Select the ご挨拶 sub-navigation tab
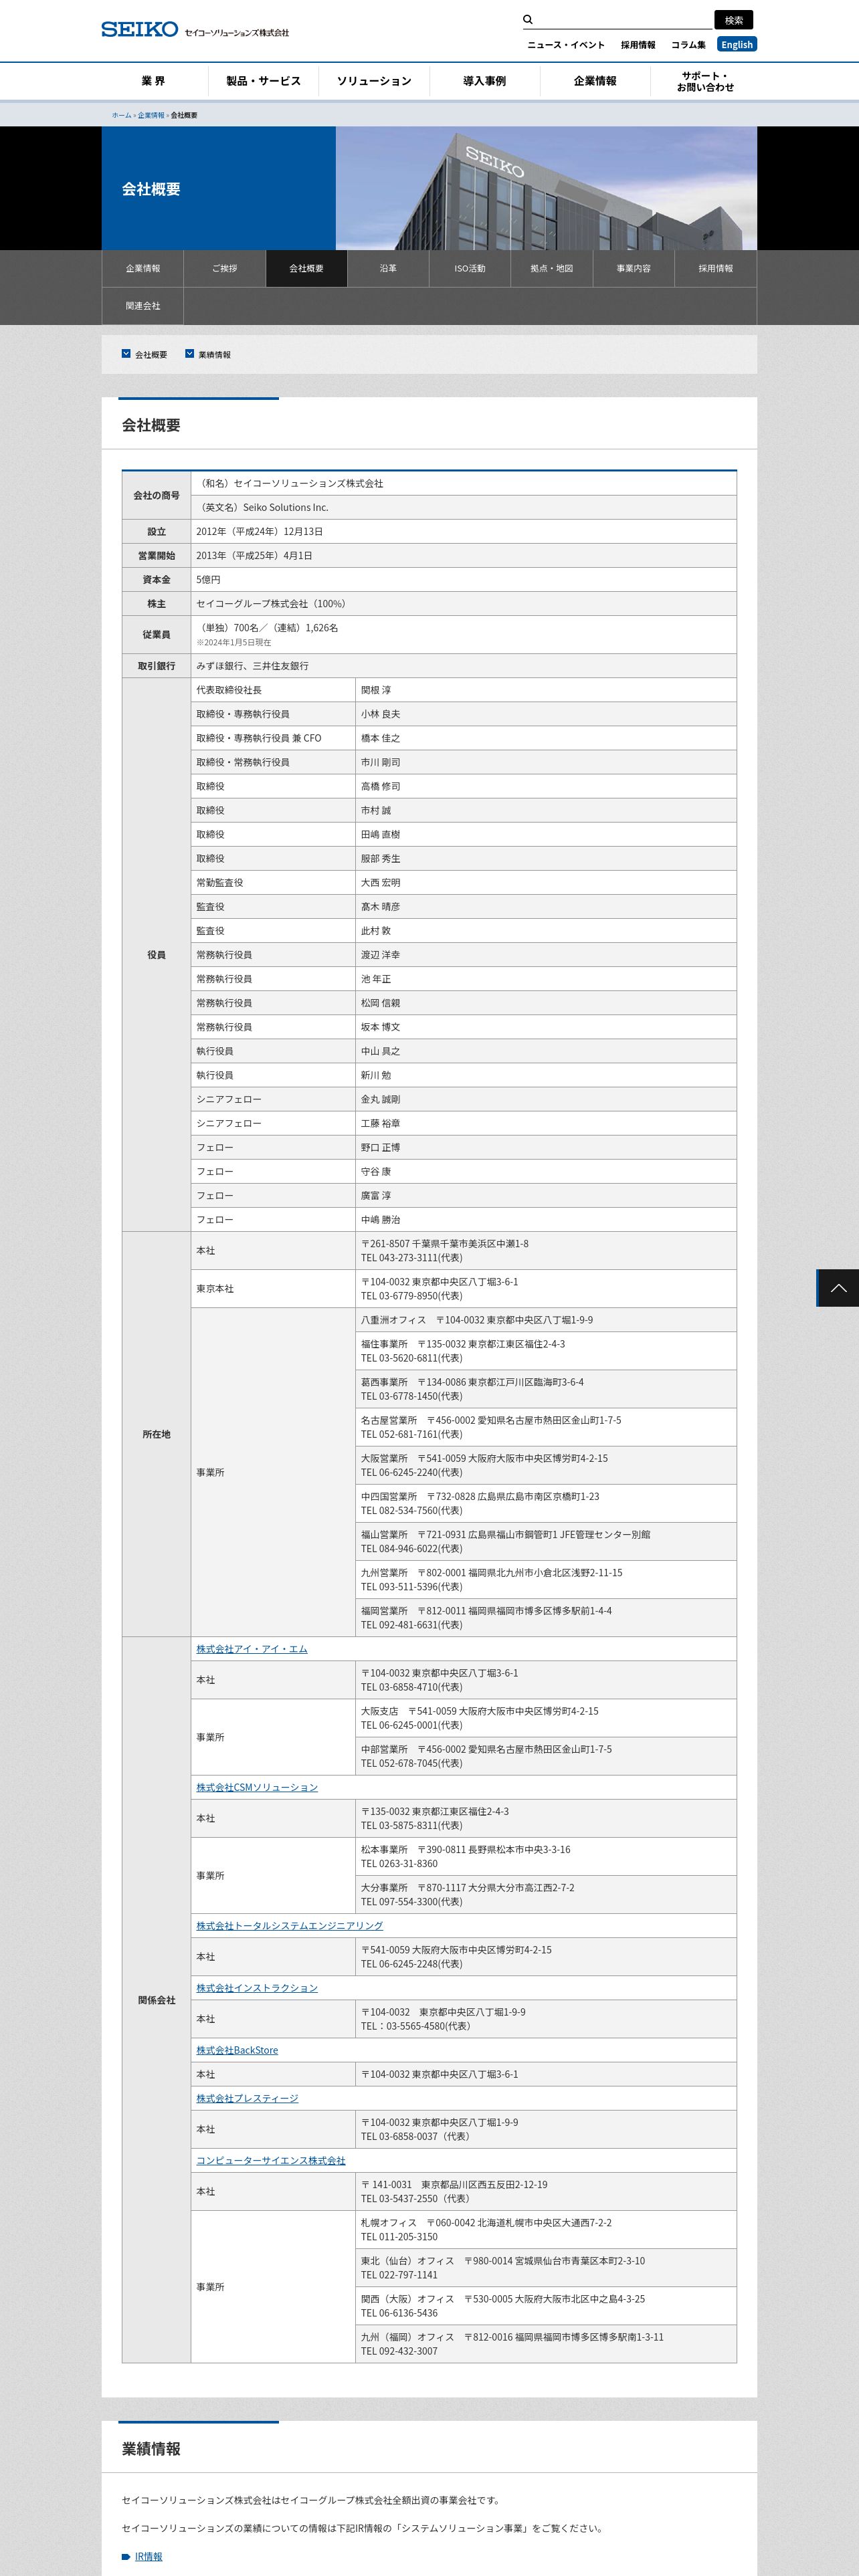The image size is (859, 2576). tap(224, 268)
